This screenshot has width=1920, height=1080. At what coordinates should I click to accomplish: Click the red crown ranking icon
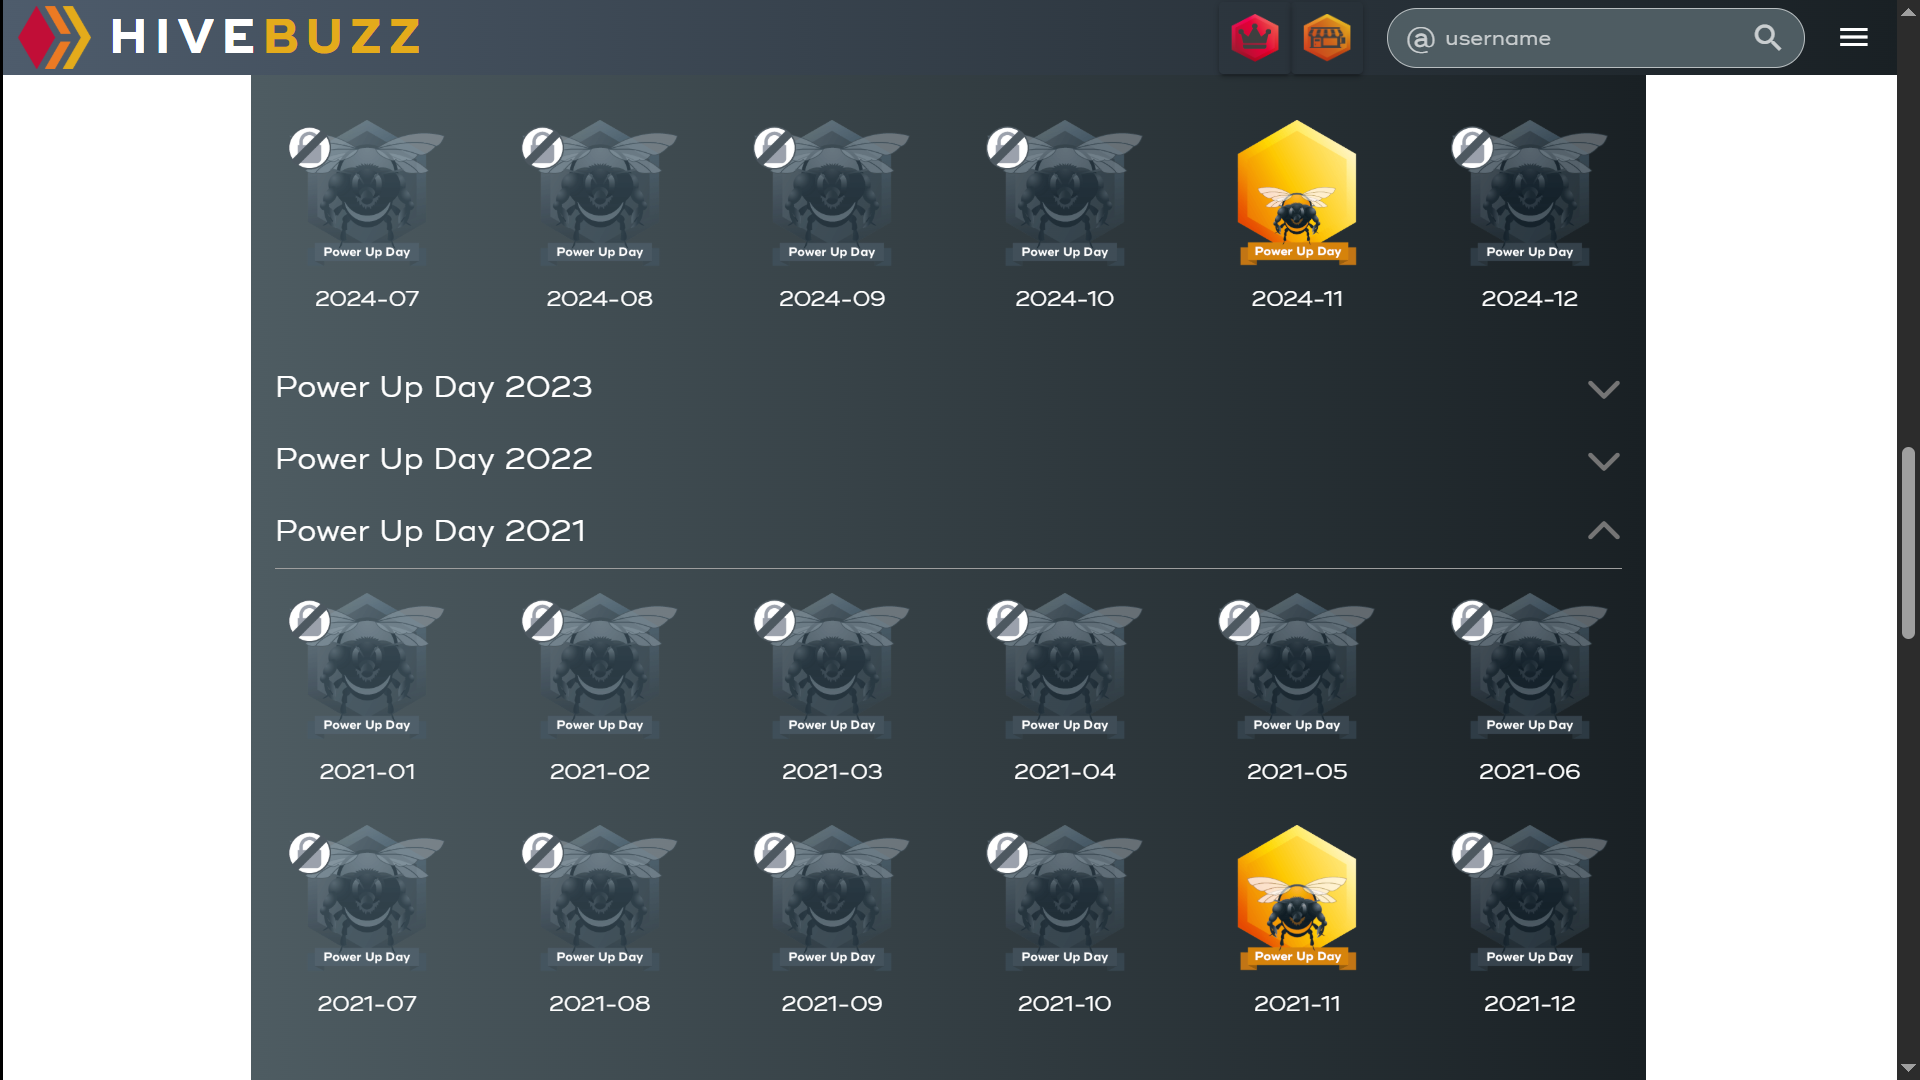click(1254, 38)
